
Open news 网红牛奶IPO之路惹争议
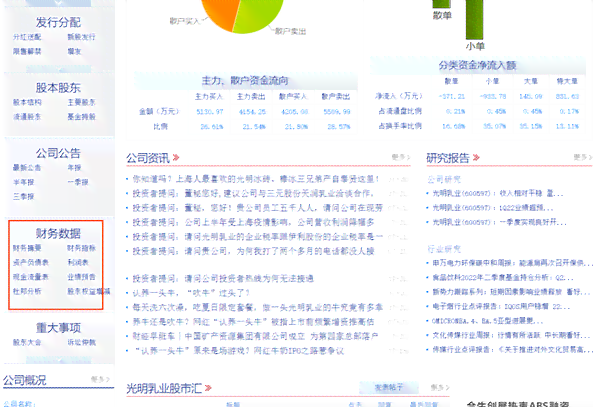pyautogui.click(x=238, y=351)
